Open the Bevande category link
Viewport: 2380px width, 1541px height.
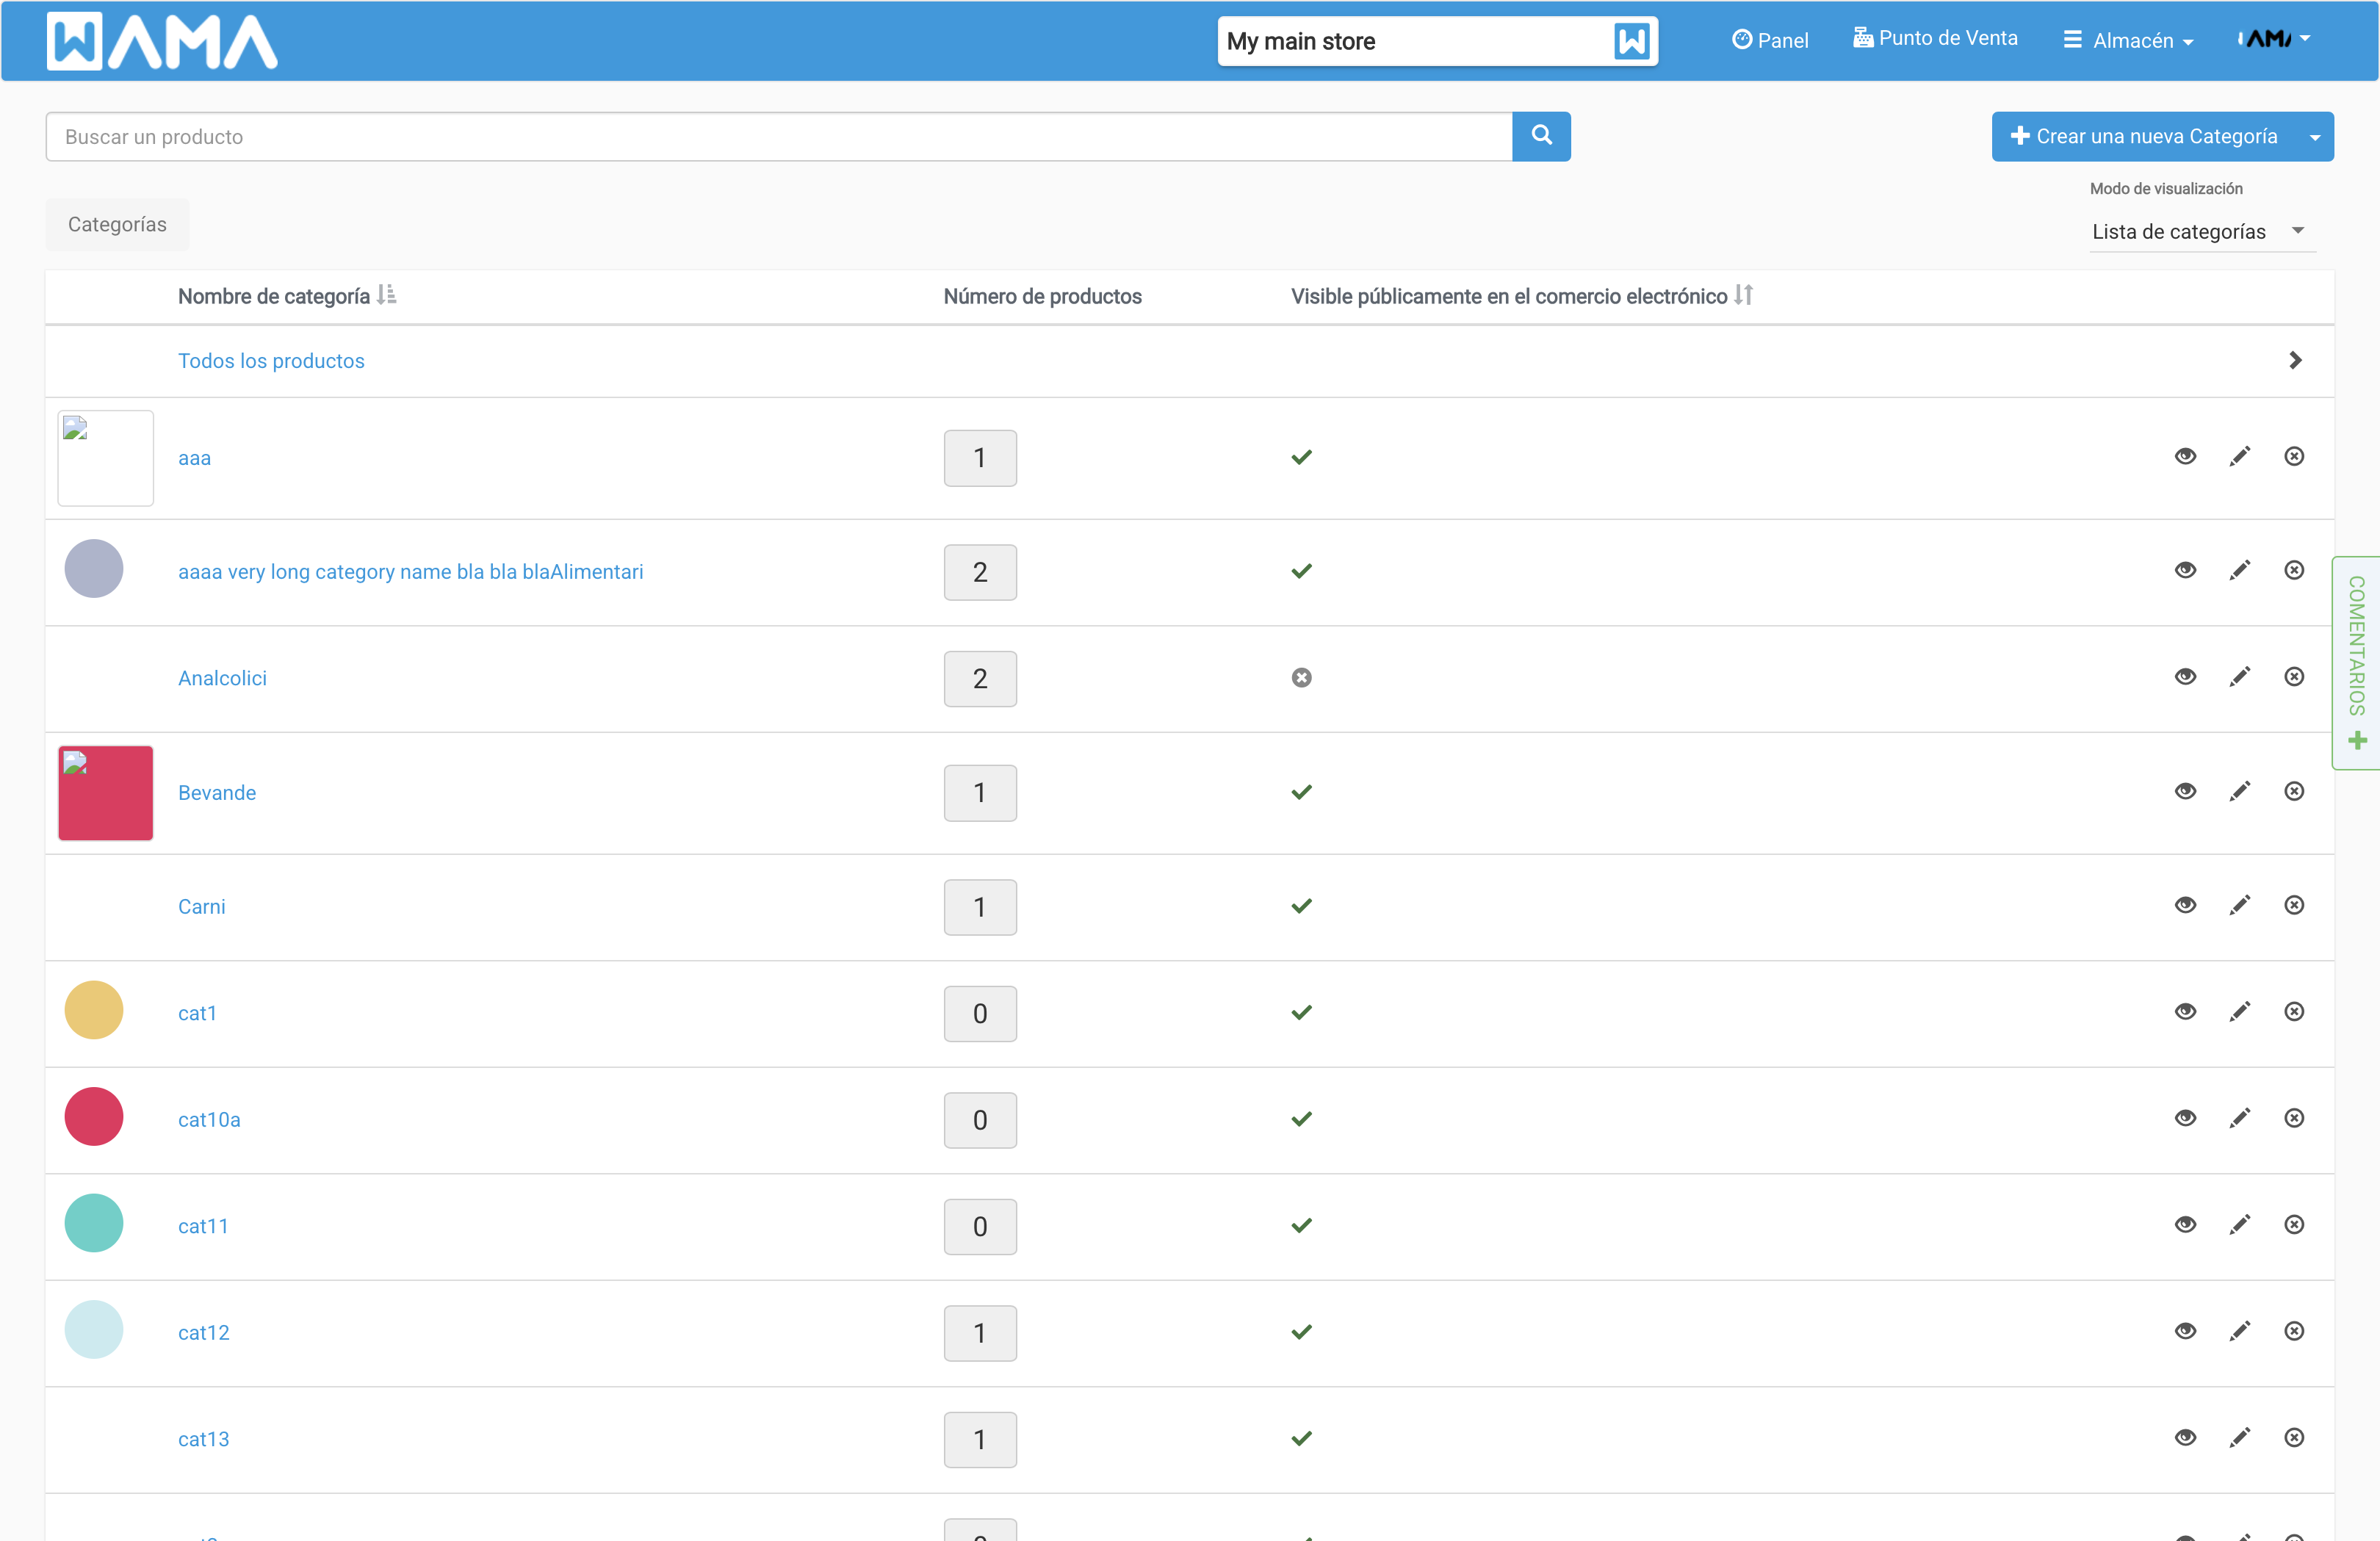click(x=217, y=792)
